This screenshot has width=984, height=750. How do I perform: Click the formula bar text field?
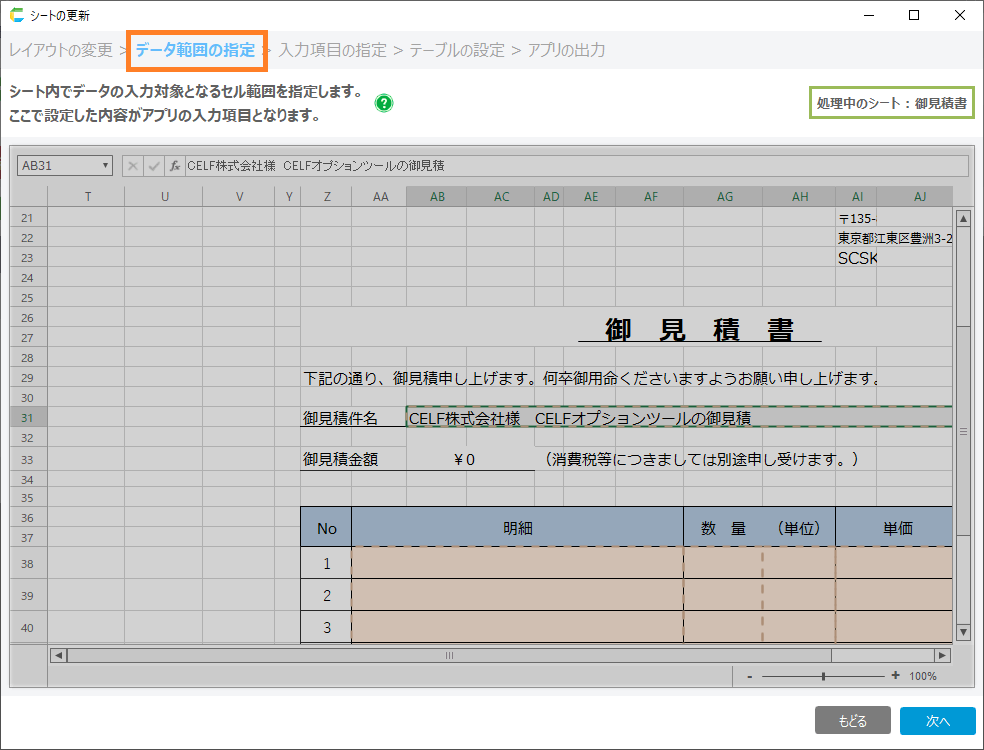tap(575, 166)
